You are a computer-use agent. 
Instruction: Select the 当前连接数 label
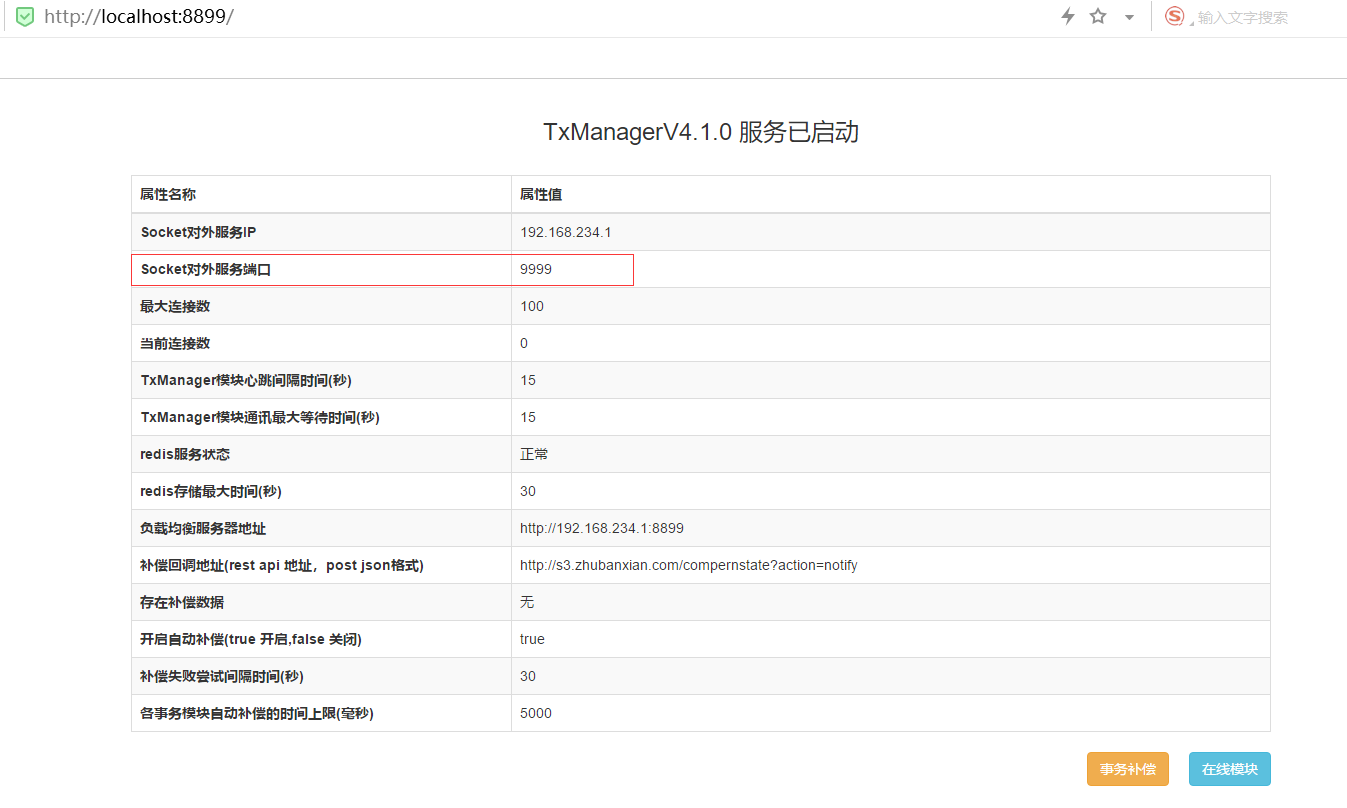tap(175, 343)
